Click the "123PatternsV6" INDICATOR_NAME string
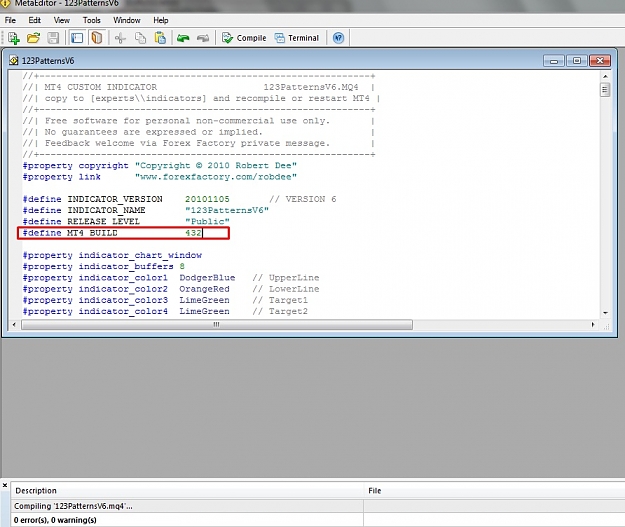625x527 pixels. click(x=227, y=210)
